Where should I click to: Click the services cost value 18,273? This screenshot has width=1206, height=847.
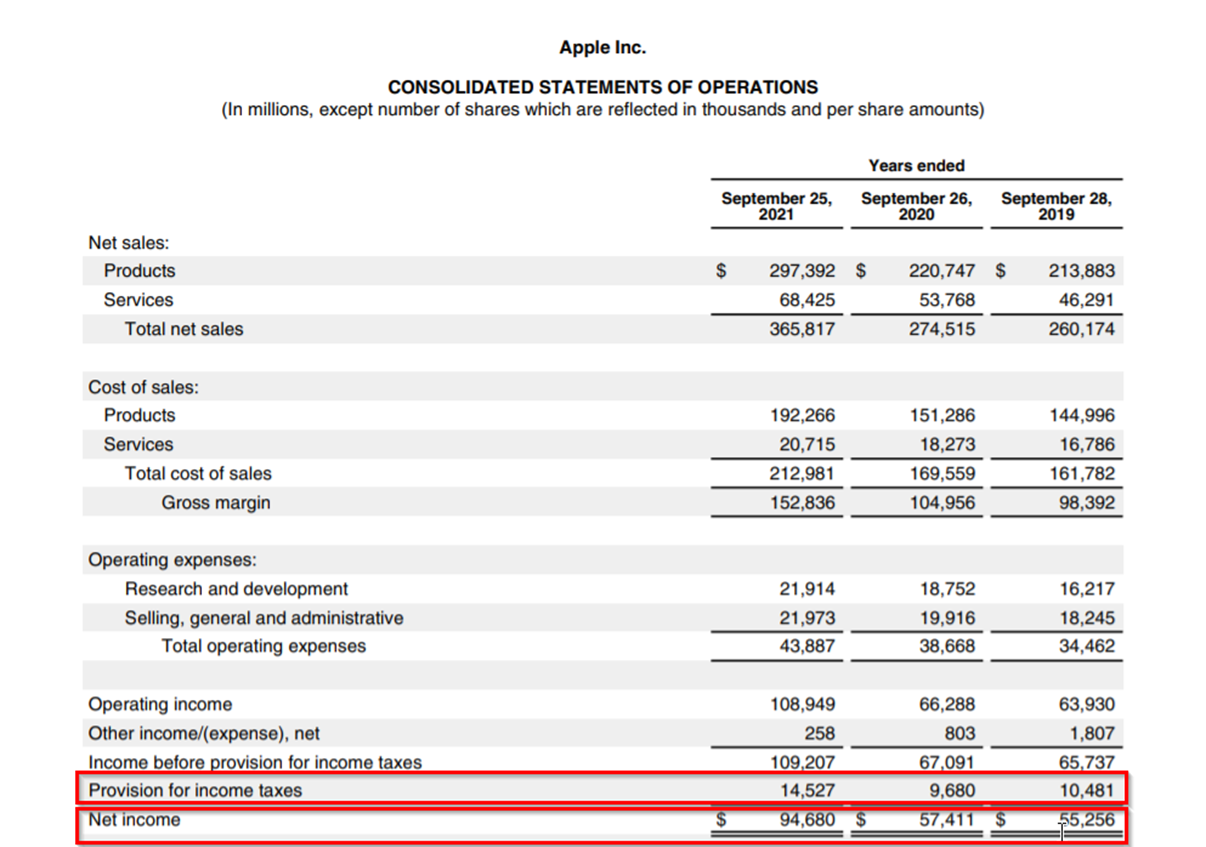tap(947, 445)
